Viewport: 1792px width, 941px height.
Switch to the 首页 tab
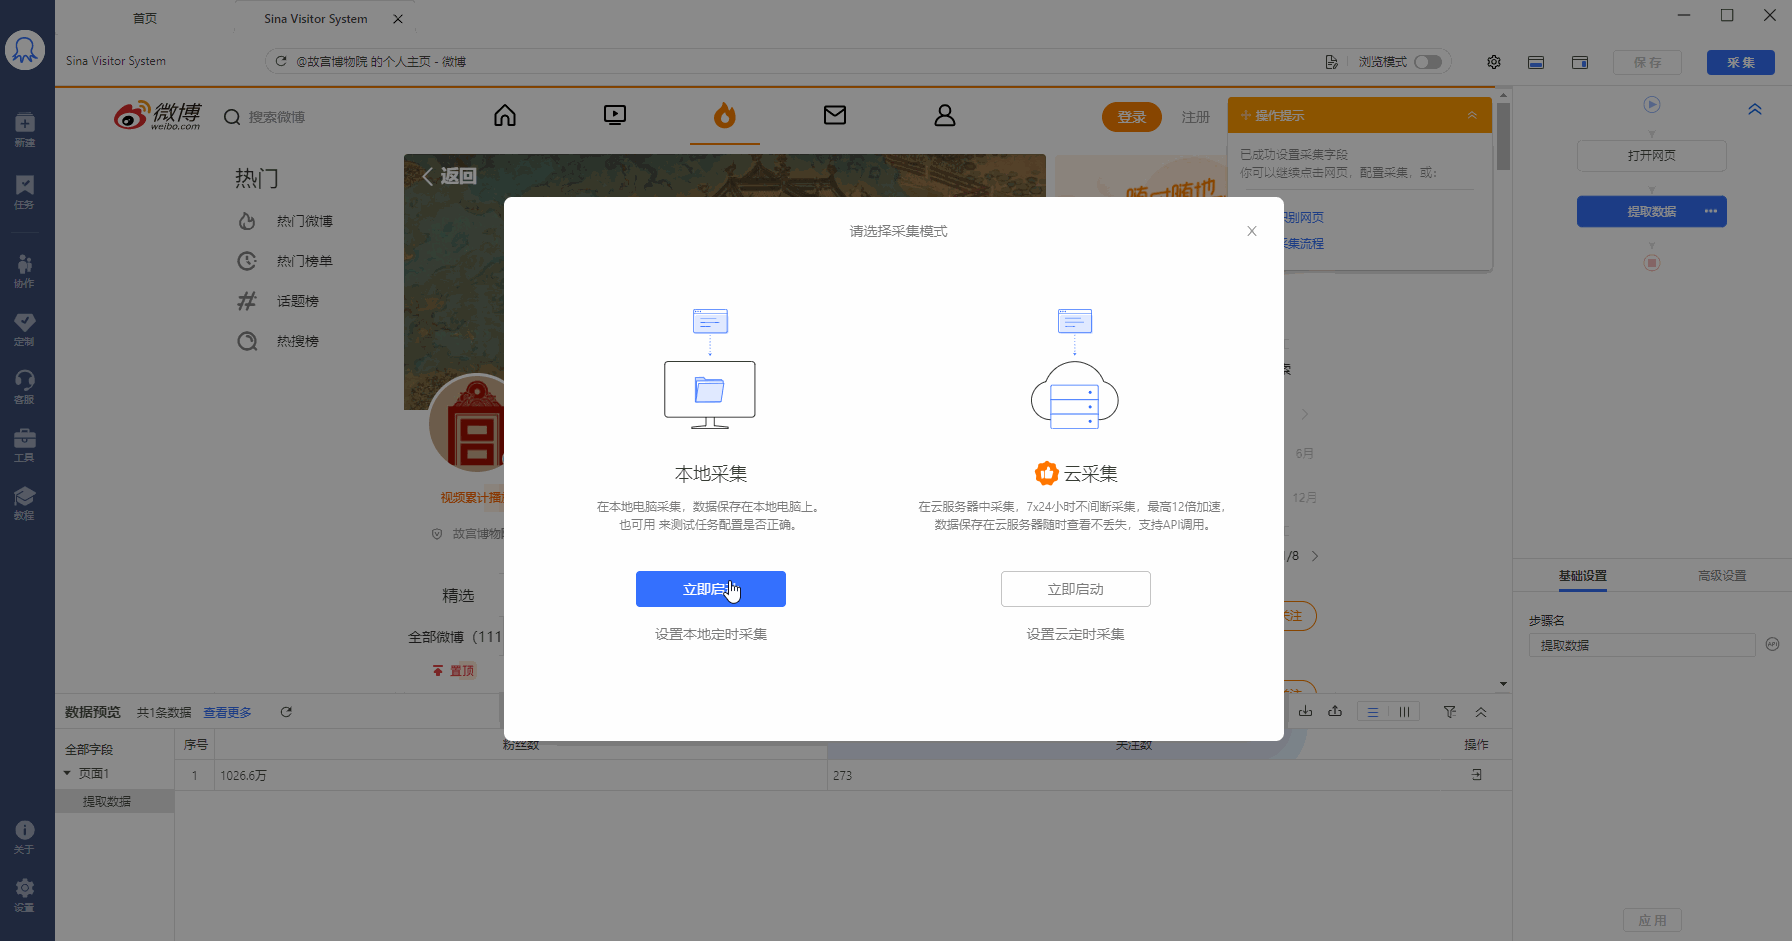[145, 18]
